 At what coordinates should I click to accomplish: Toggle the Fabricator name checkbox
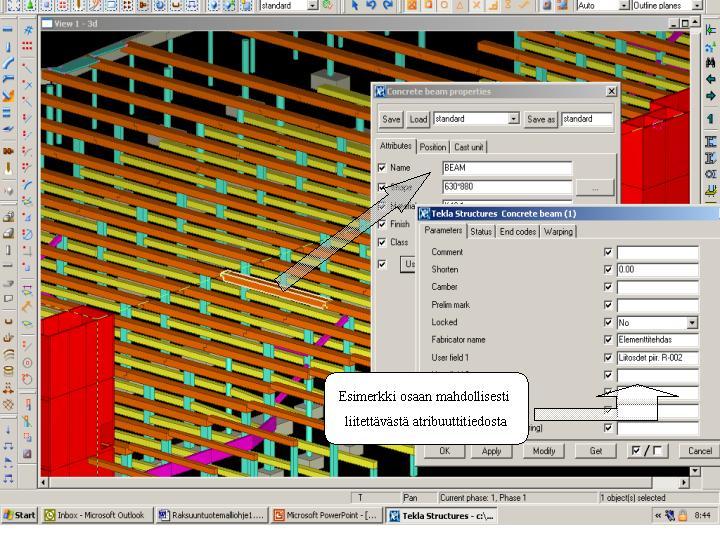(x=608, y=340)
